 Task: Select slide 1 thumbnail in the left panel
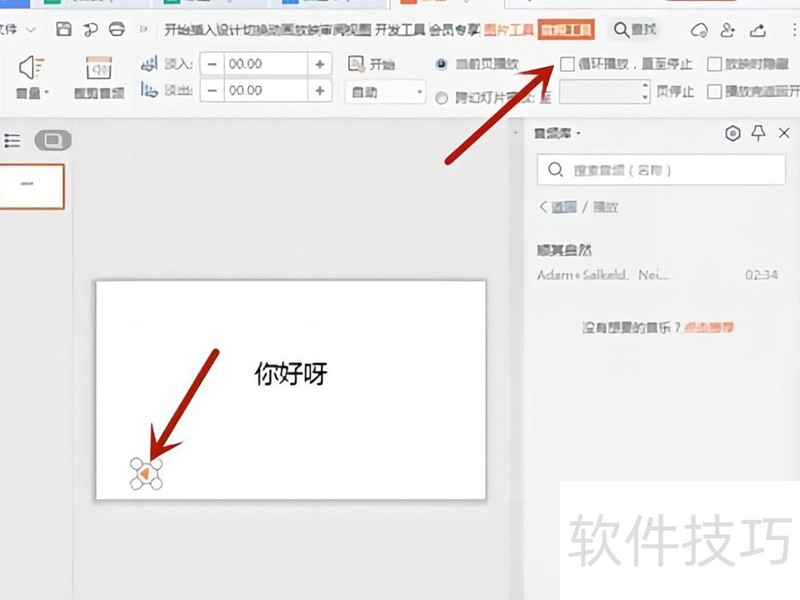coord(32,186)
